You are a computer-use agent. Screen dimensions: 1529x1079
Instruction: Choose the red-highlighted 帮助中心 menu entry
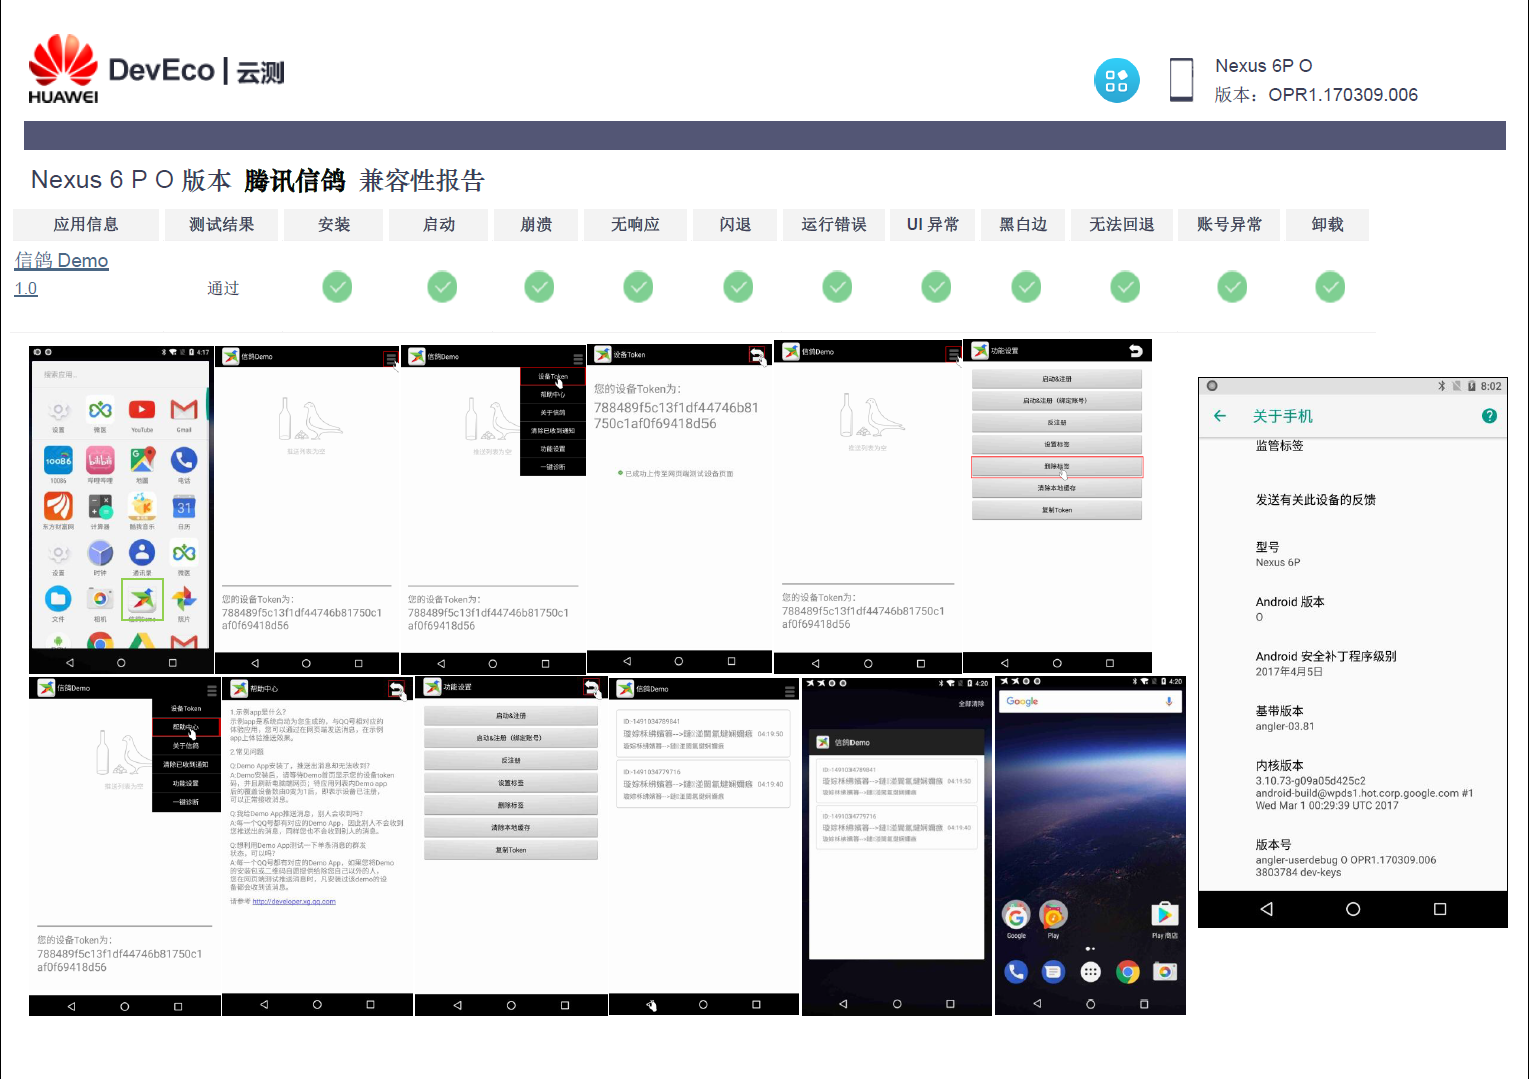pos(186,727)
